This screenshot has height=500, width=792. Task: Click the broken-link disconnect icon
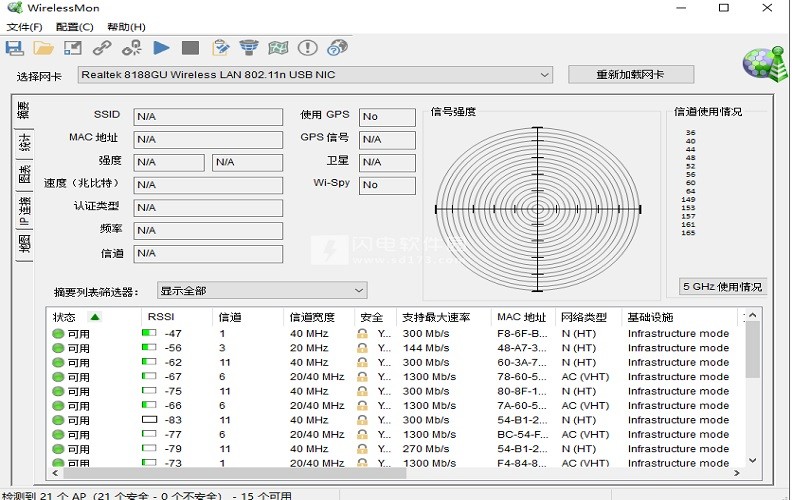[x=132, y=47]
